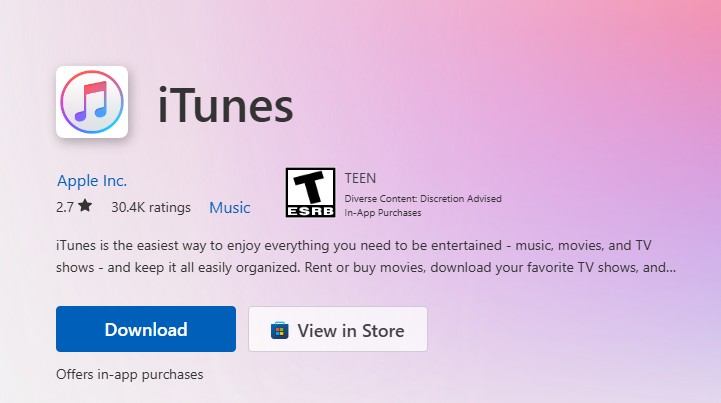Click the ESRB Teen rating badge
This screenshot has height=403, width=721.
310,193
